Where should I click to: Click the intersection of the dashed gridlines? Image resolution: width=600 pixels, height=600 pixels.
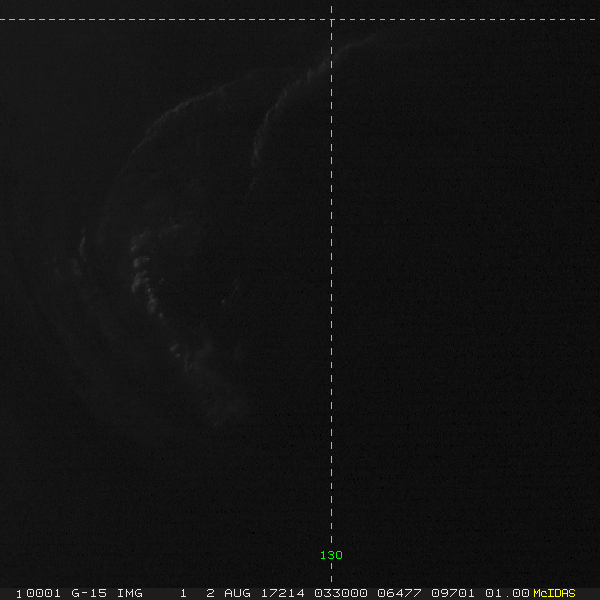click(x=331, y=19)
